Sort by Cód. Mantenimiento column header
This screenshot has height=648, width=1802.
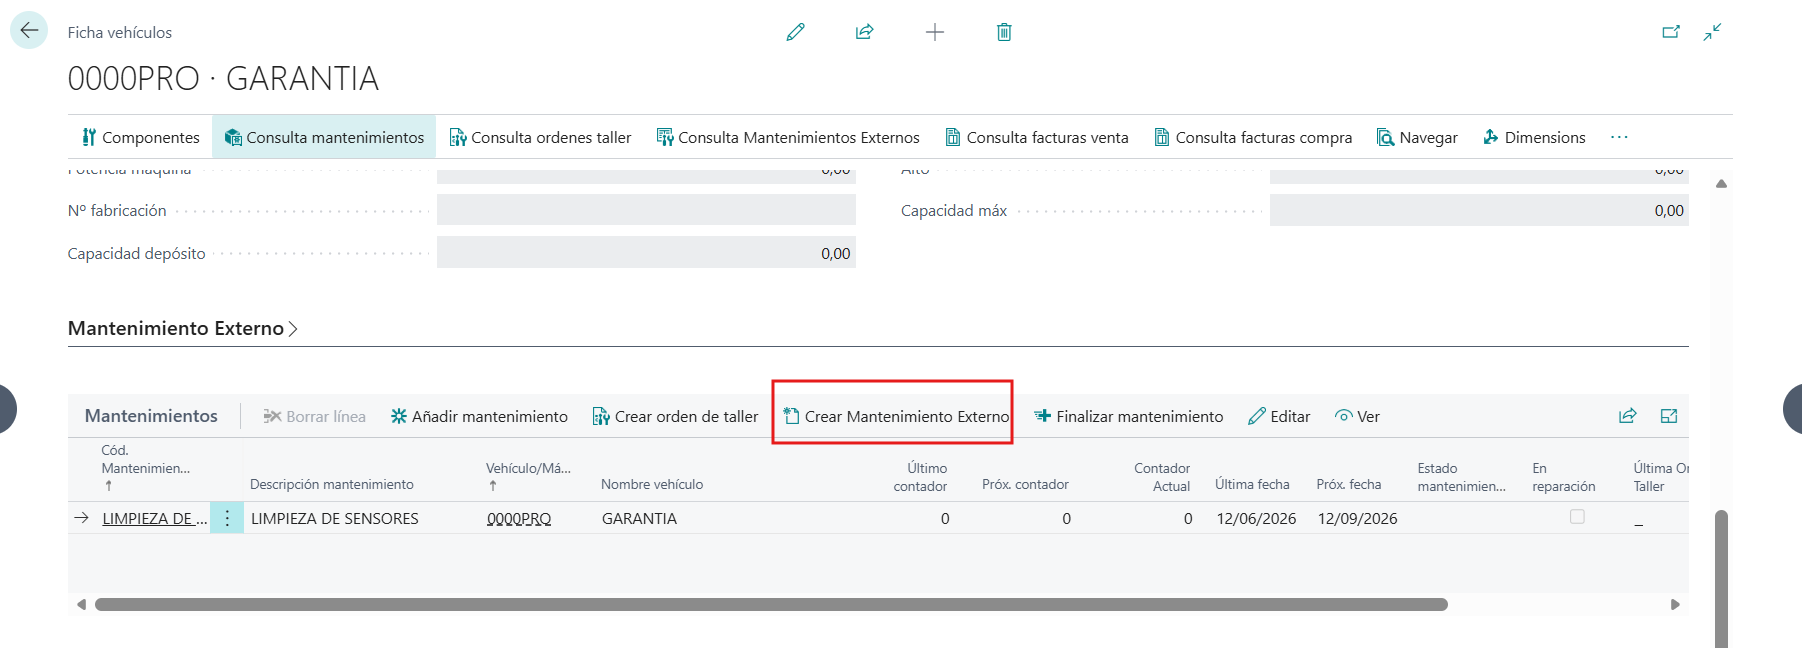[x=146, y=468]
